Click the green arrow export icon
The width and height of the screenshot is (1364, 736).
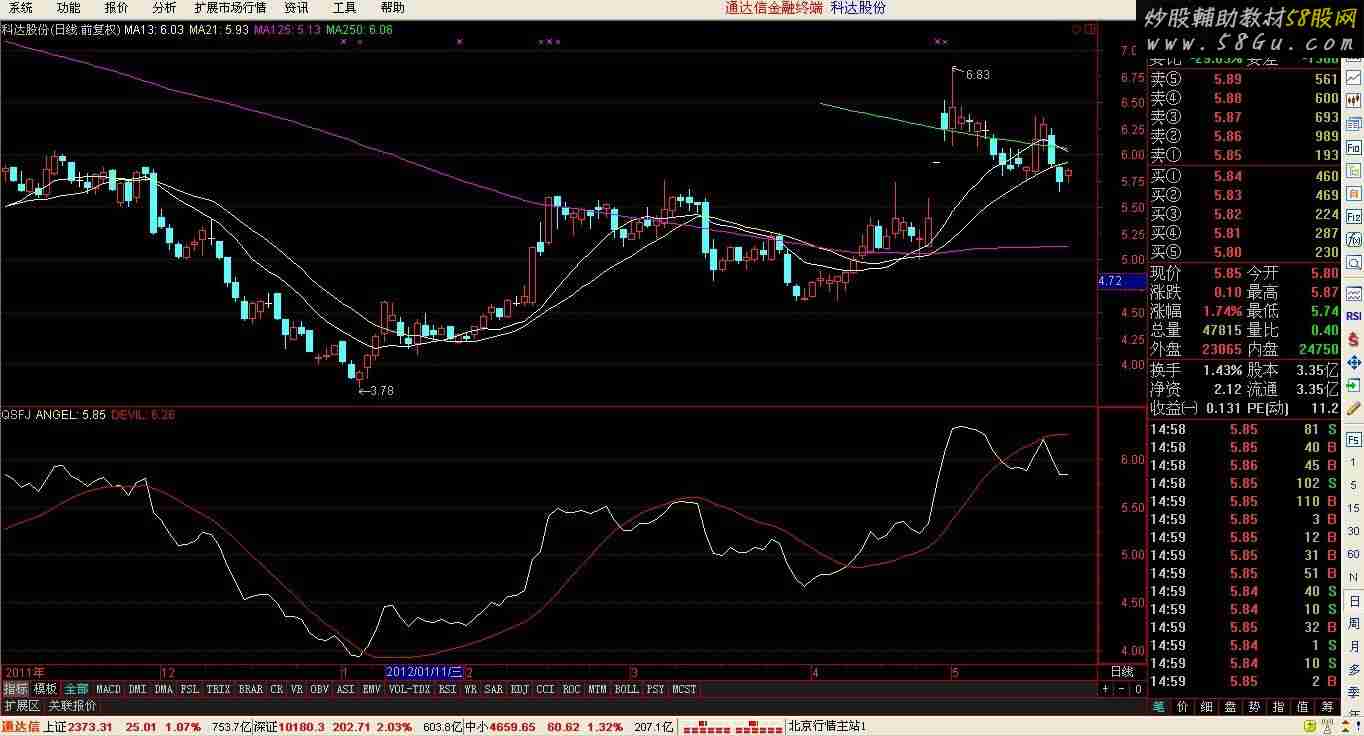pos(1354,385)
